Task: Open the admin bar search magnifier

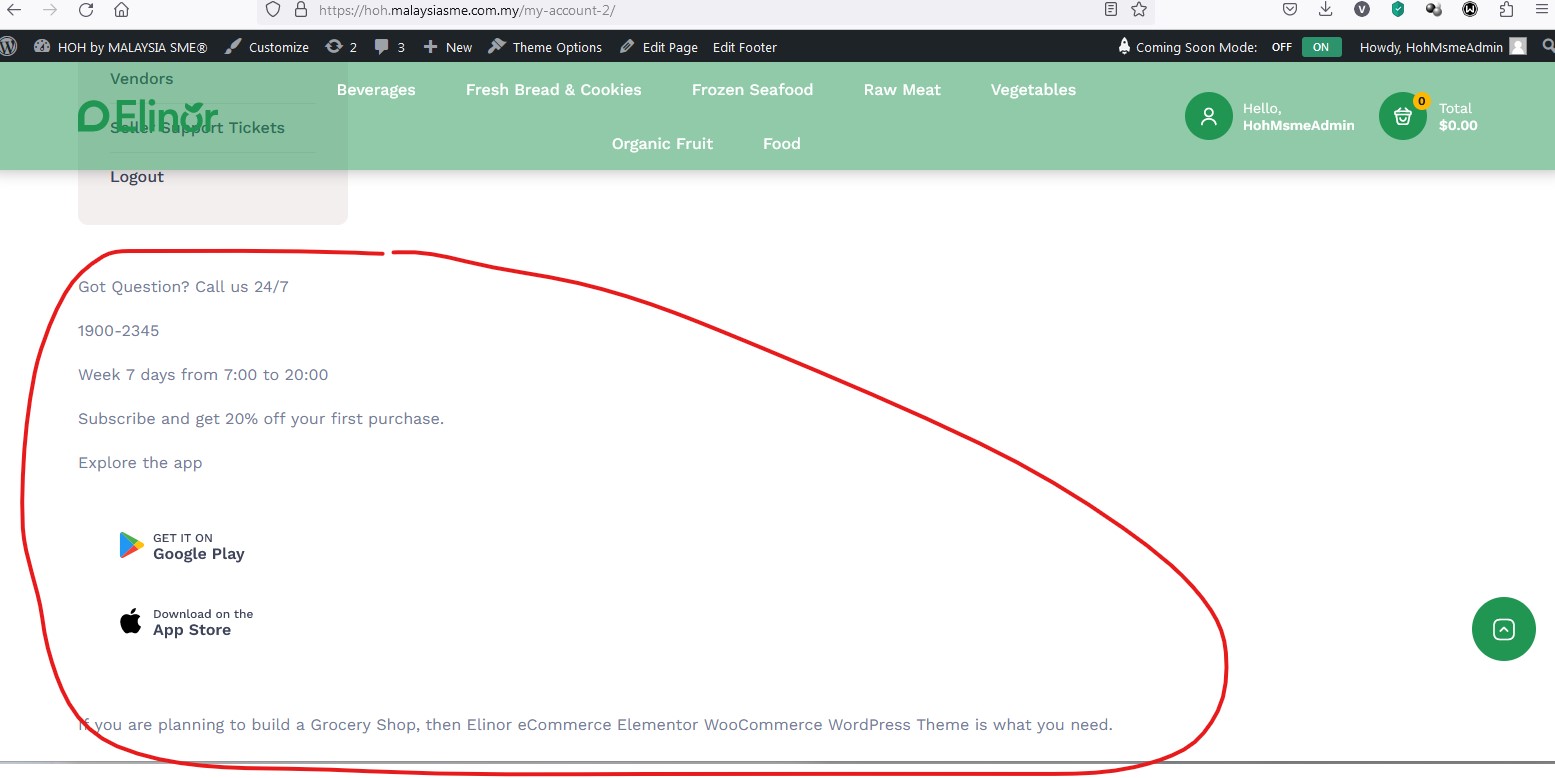Action: 1548,46
